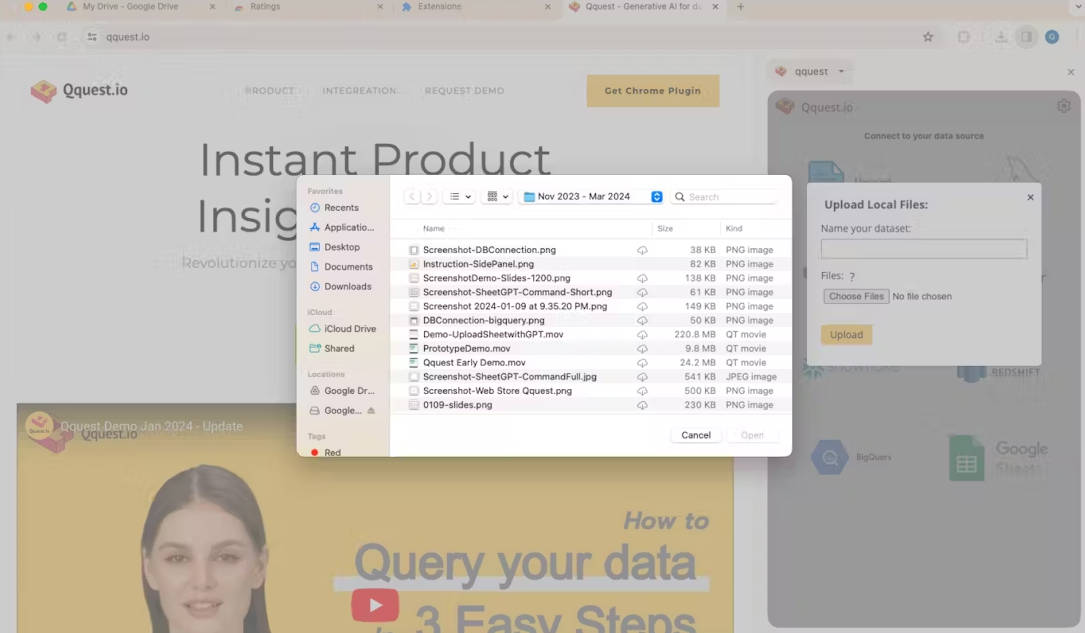
Task: Go to Desktop folder in sidebar
Action: 341,247
